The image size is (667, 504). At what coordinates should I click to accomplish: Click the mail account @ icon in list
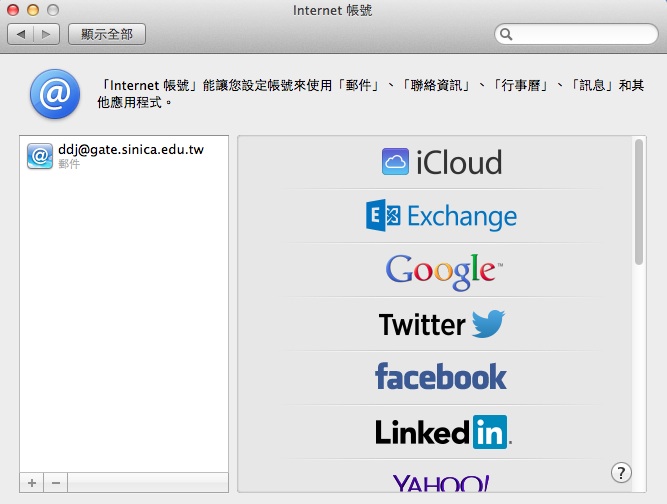click(x=40, y=156)
